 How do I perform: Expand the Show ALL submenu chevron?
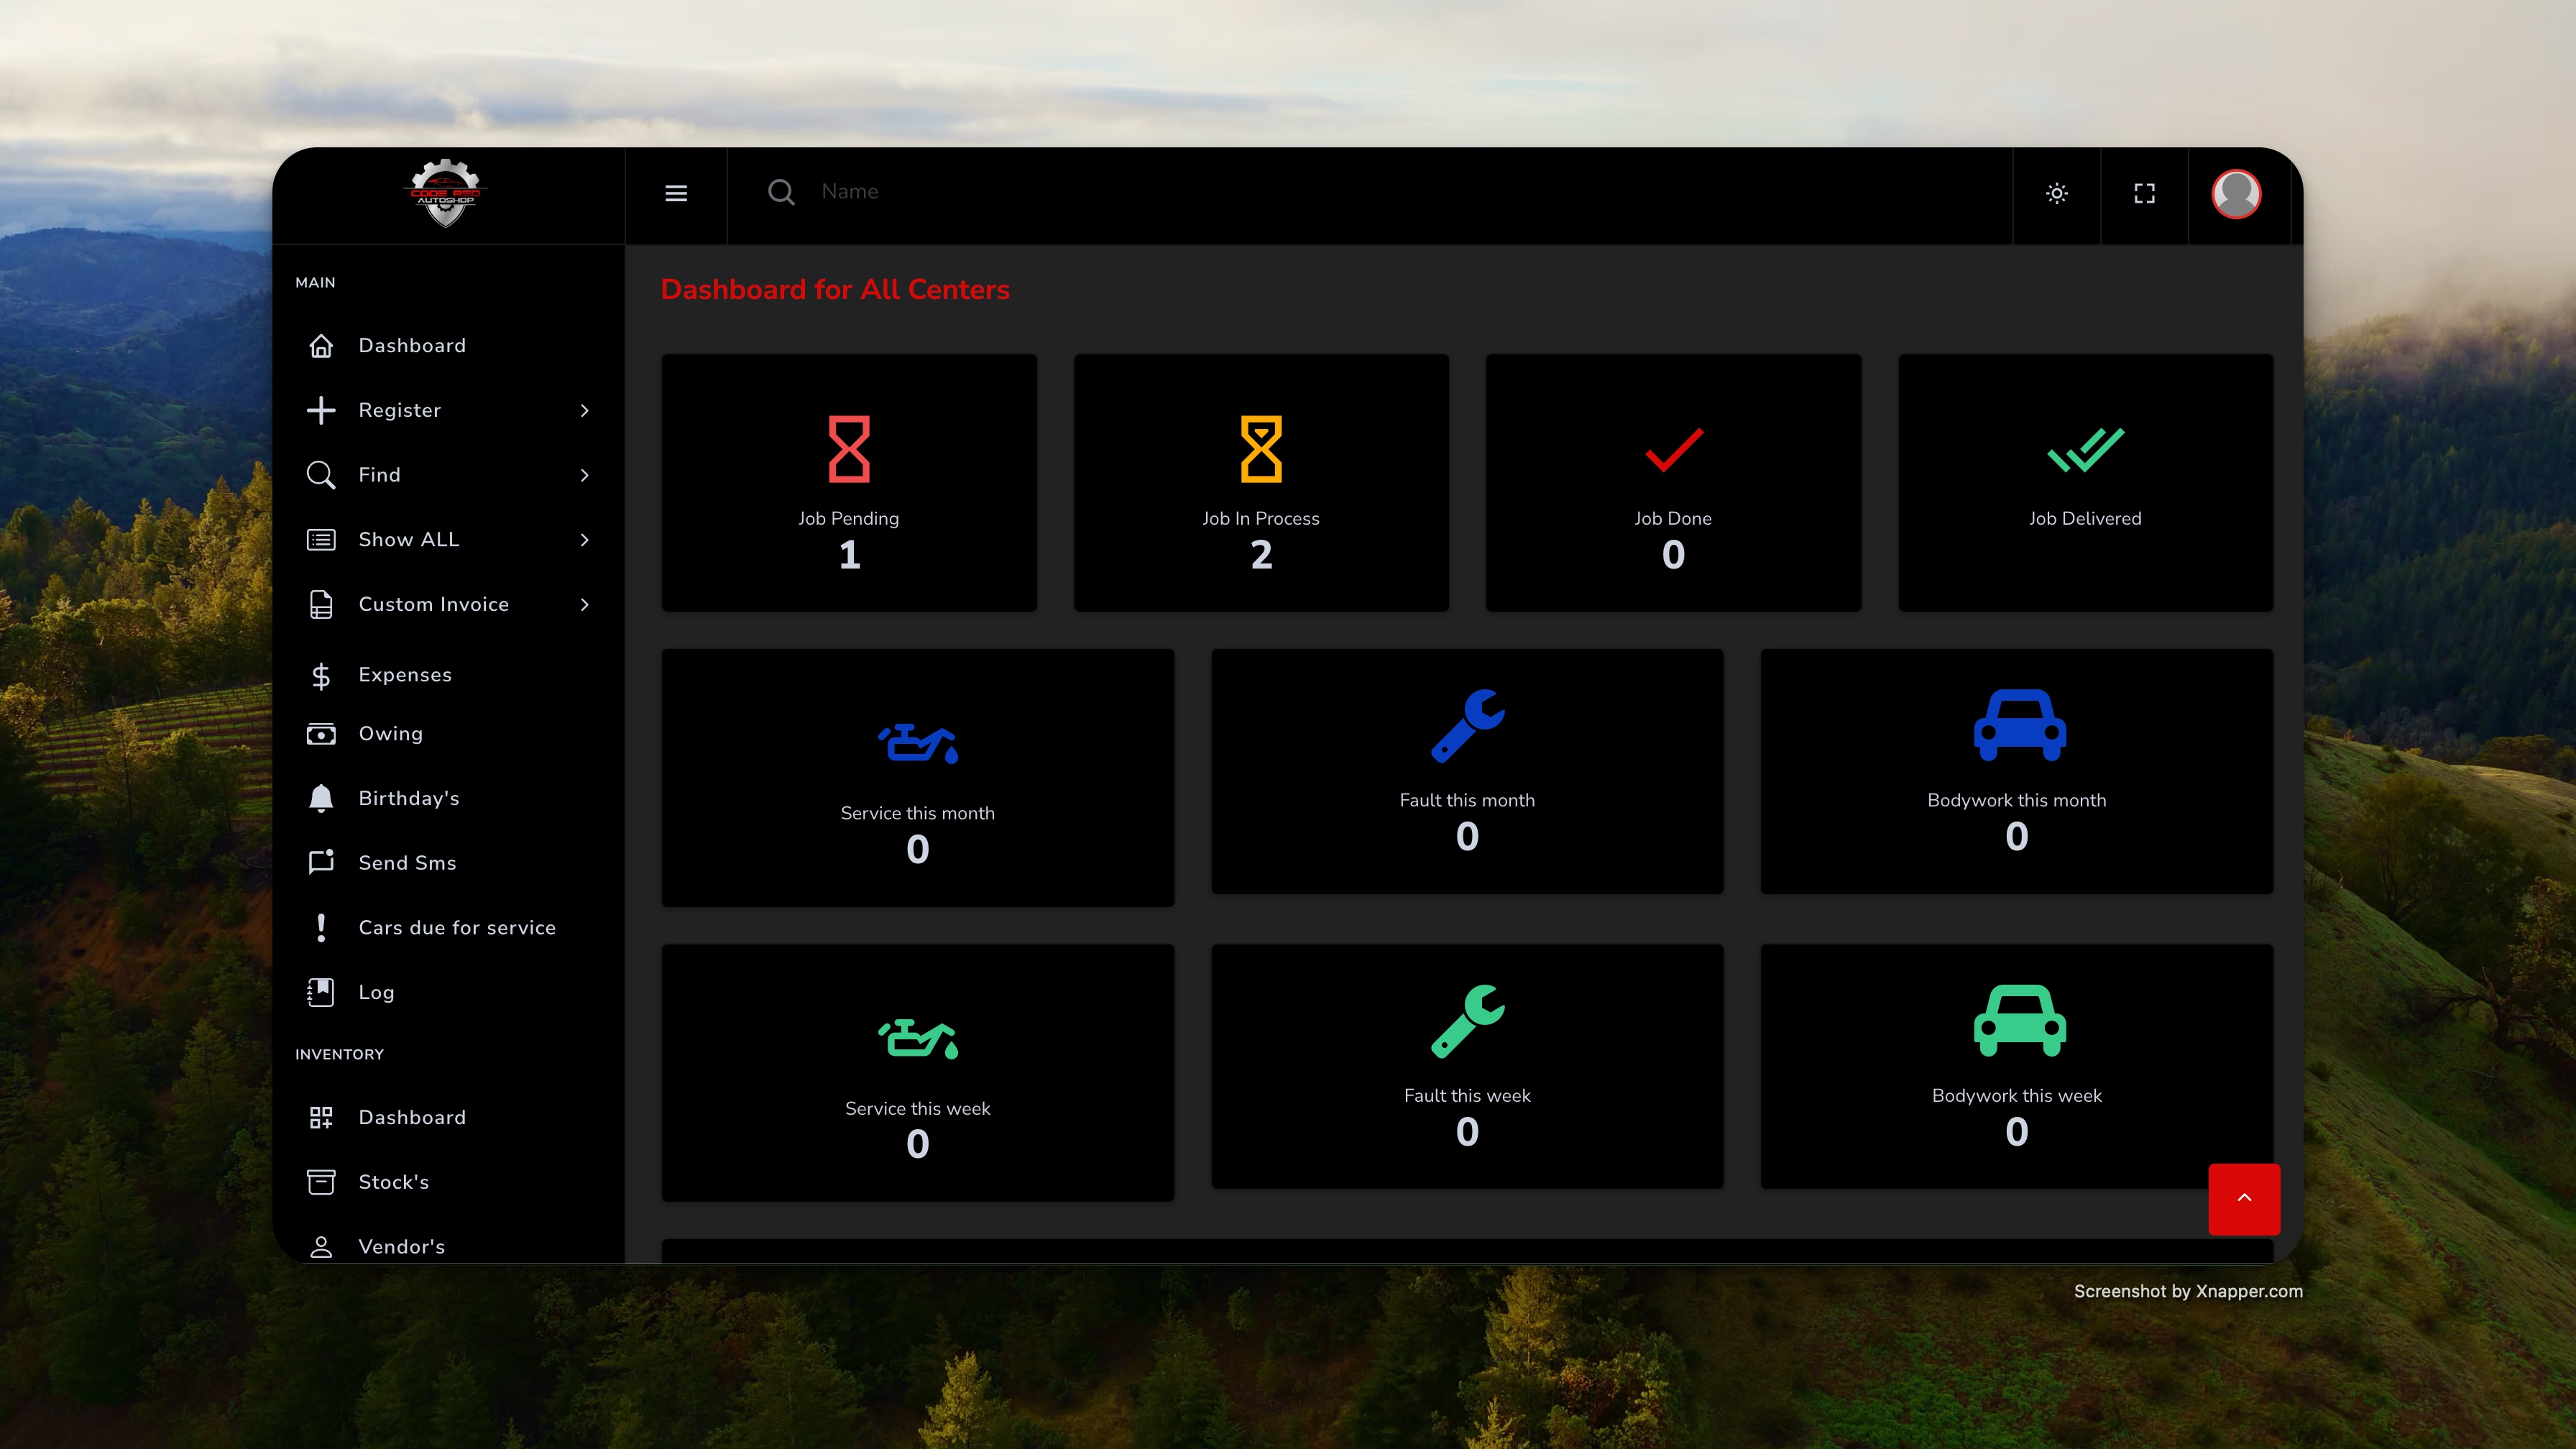tap(584, 540)
